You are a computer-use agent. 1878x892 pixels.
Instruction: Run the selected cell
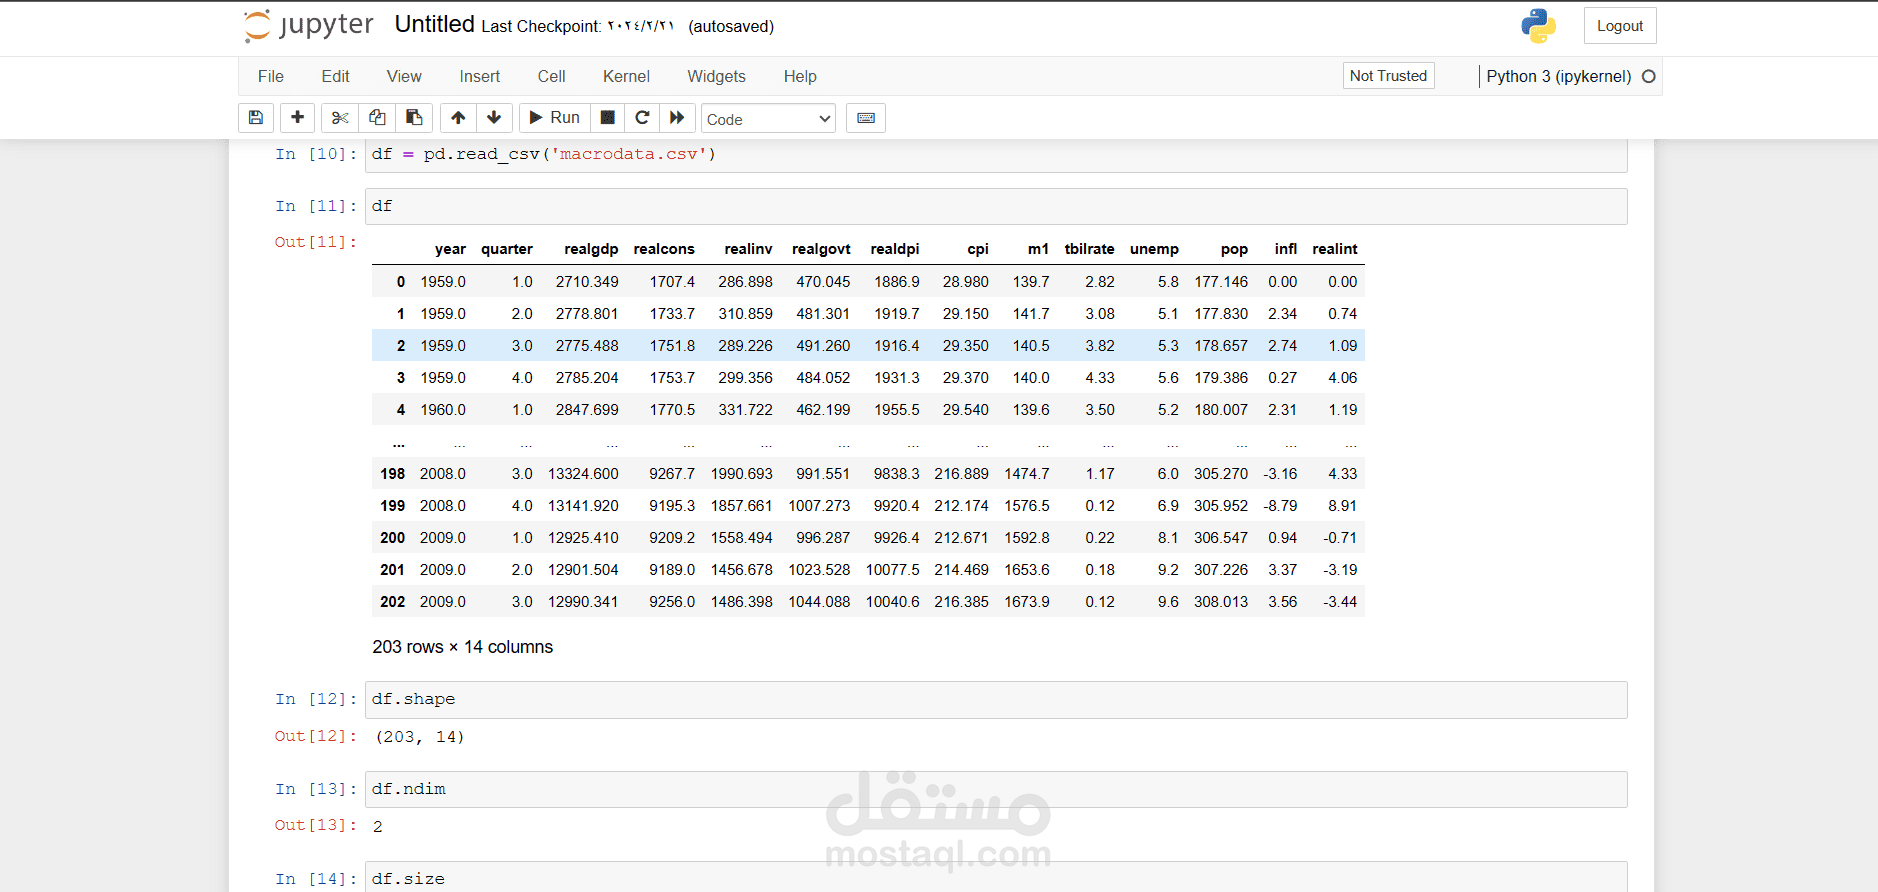(x=555, y=118)
